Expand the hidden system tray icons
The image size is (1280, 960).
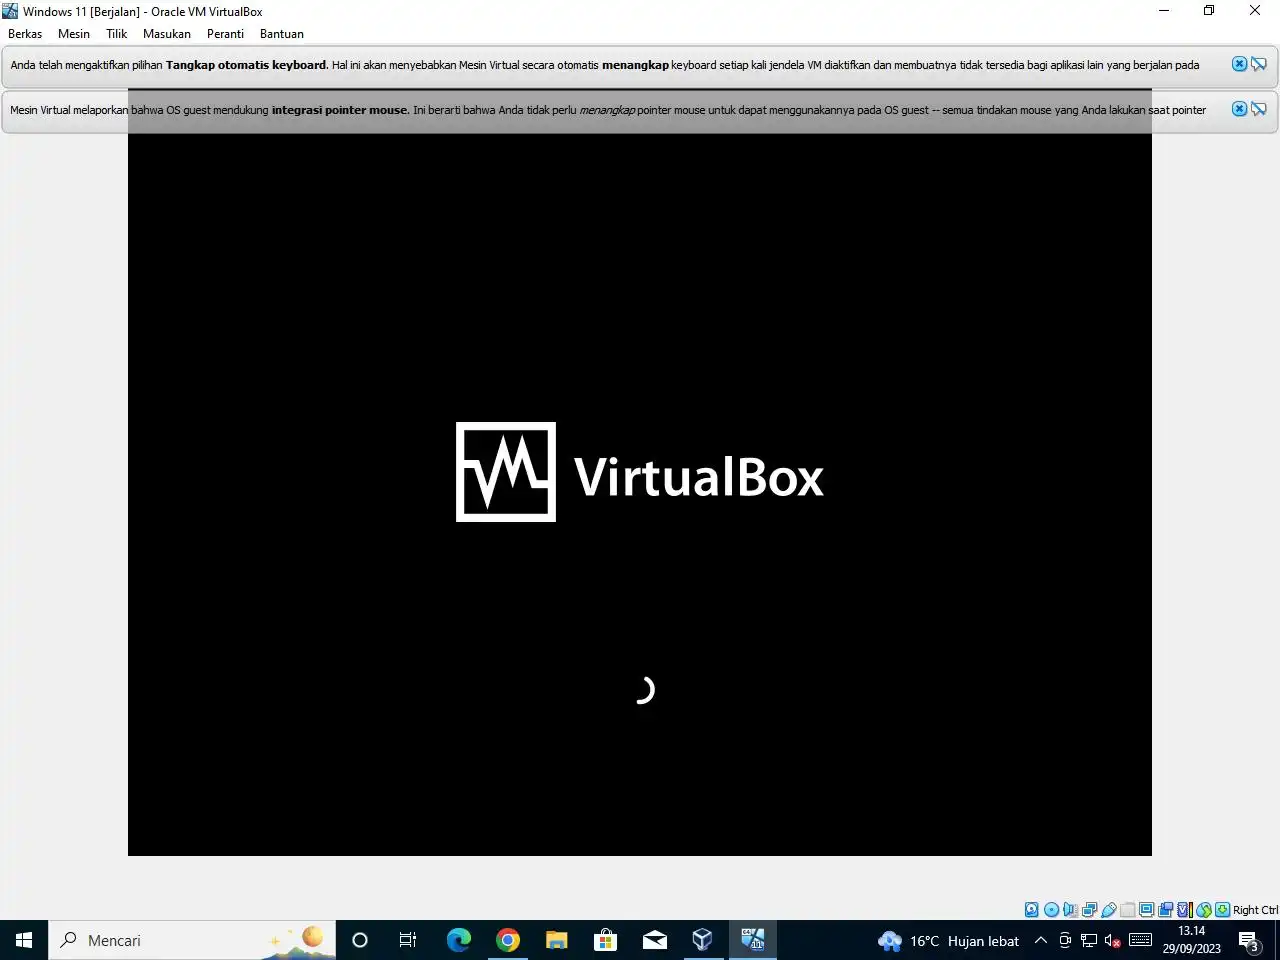1040,940
